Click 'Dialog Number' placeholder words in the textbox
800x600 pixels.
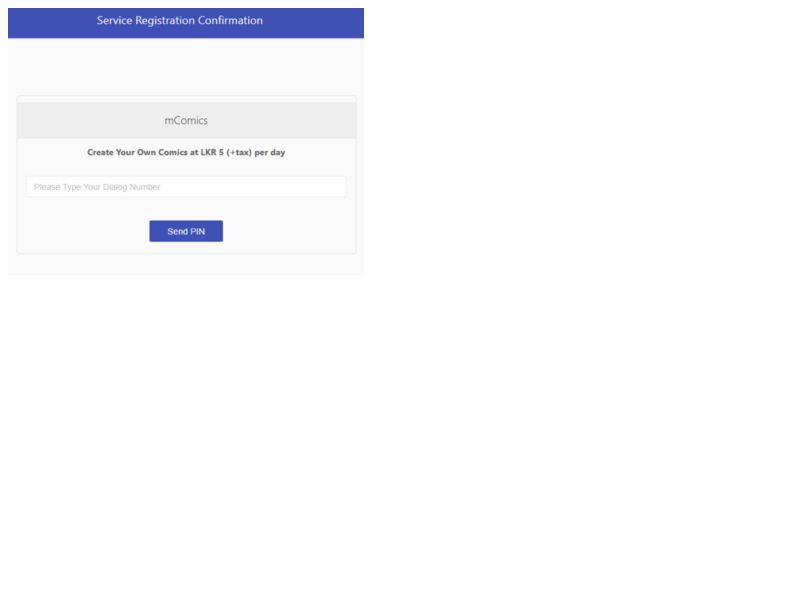pyautogui.click(x=132, y=187)
